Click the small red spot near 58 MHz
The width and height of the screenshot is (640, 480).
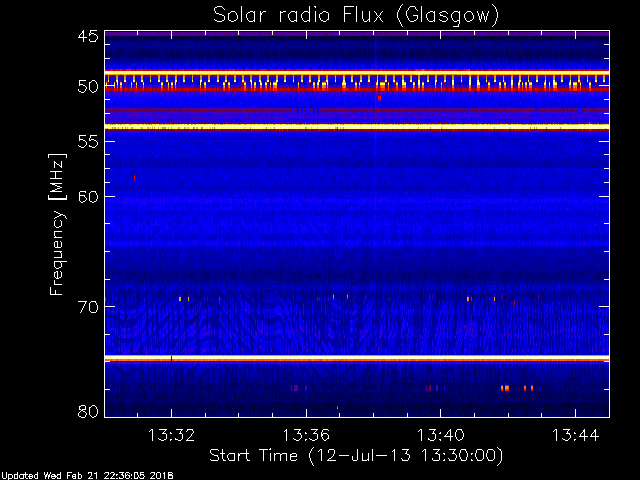pyautogui.click(x=134, y=177)
